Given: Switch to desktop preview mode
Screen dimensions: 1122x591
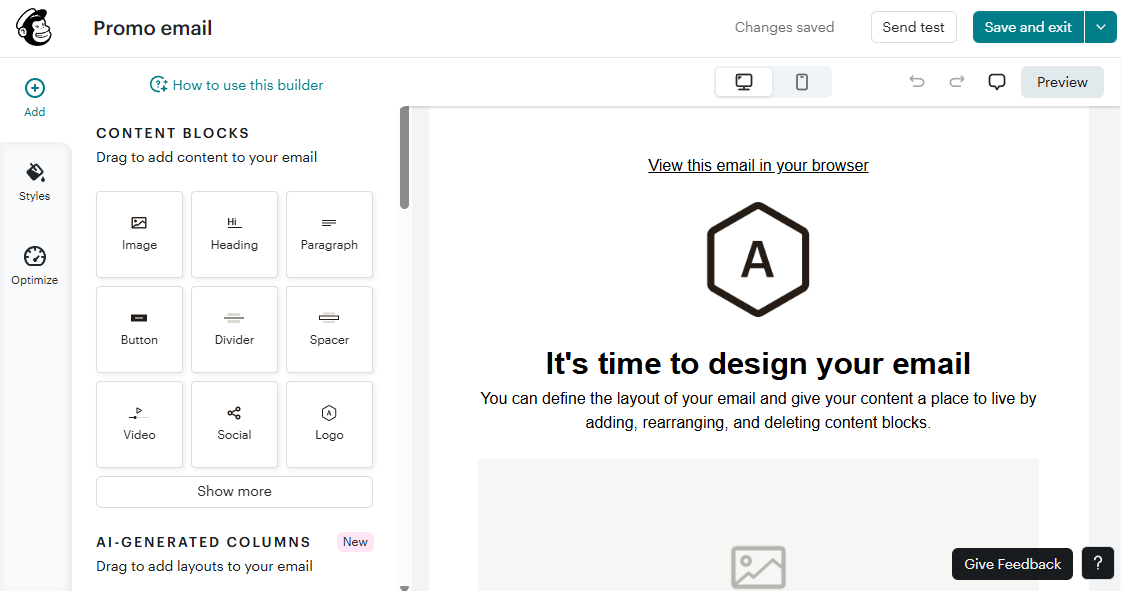Looking at the screenshot, I should pos(743,81).
